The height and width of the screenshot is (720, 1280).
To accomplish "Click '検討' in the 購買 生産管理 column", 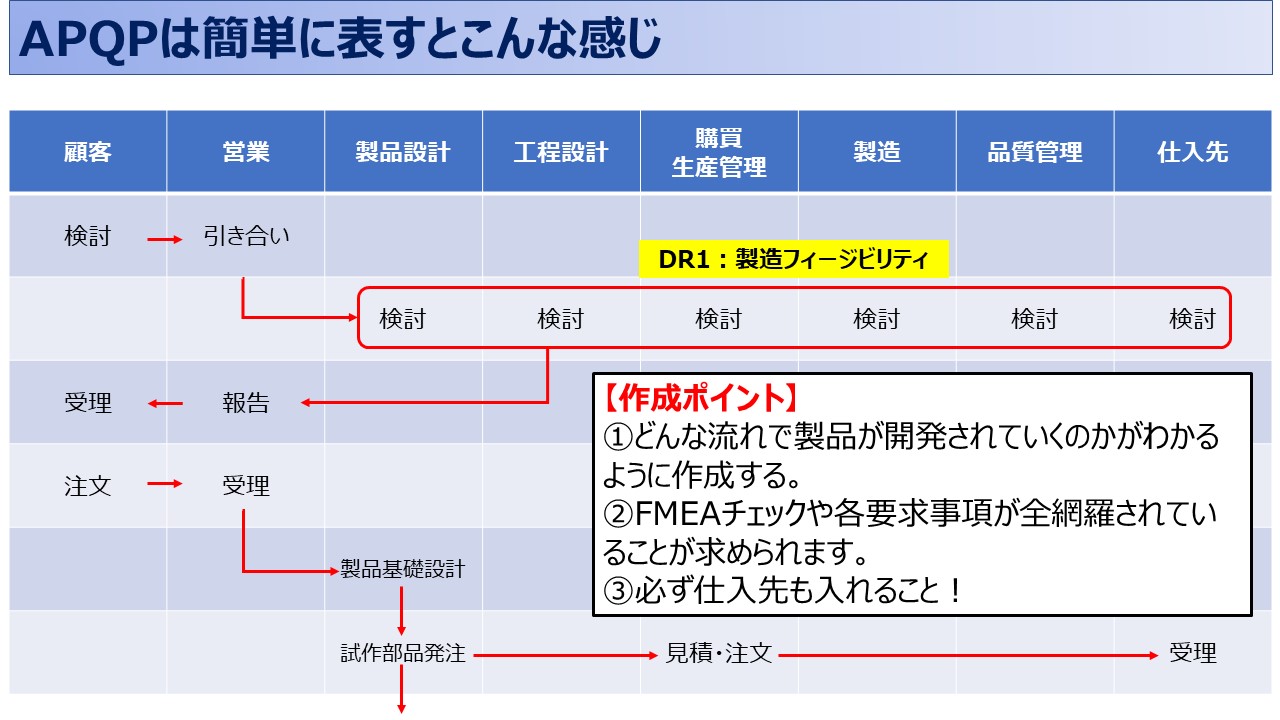I will coord(719,319).
